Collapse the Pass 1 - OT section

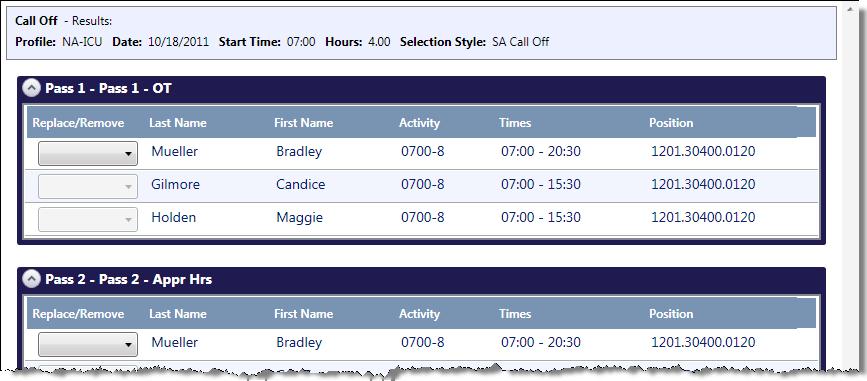click(32, 88)
